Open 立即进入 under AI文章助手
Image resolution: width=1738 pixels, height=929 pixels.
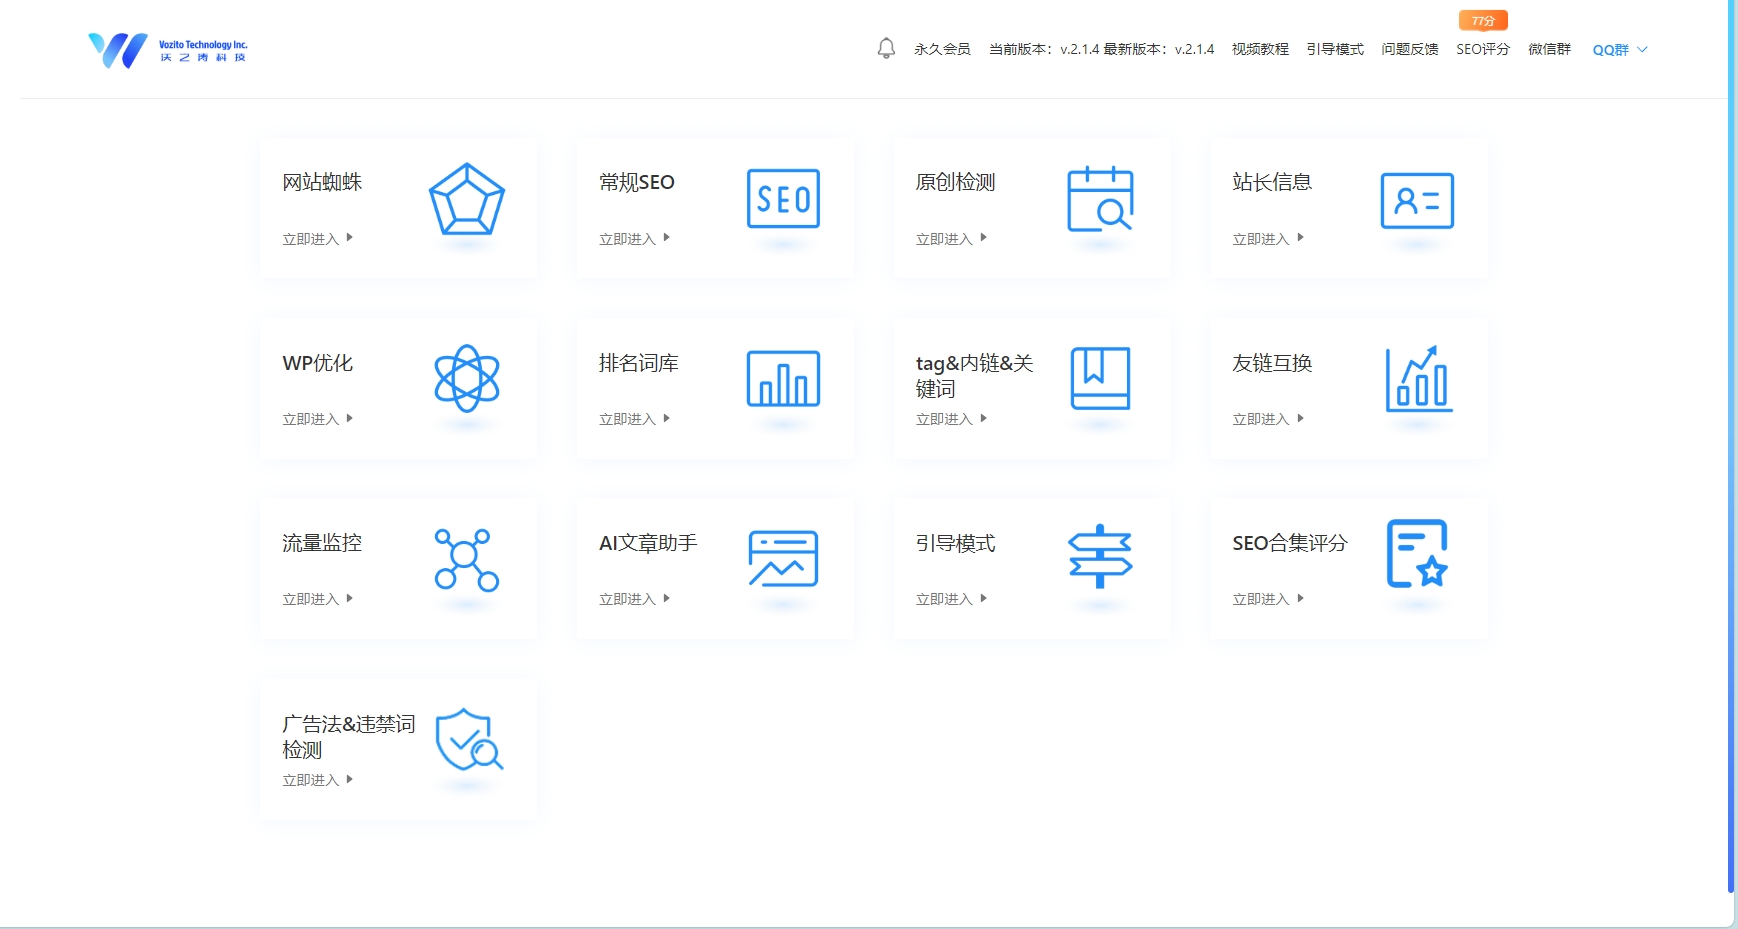click(628, 598)
